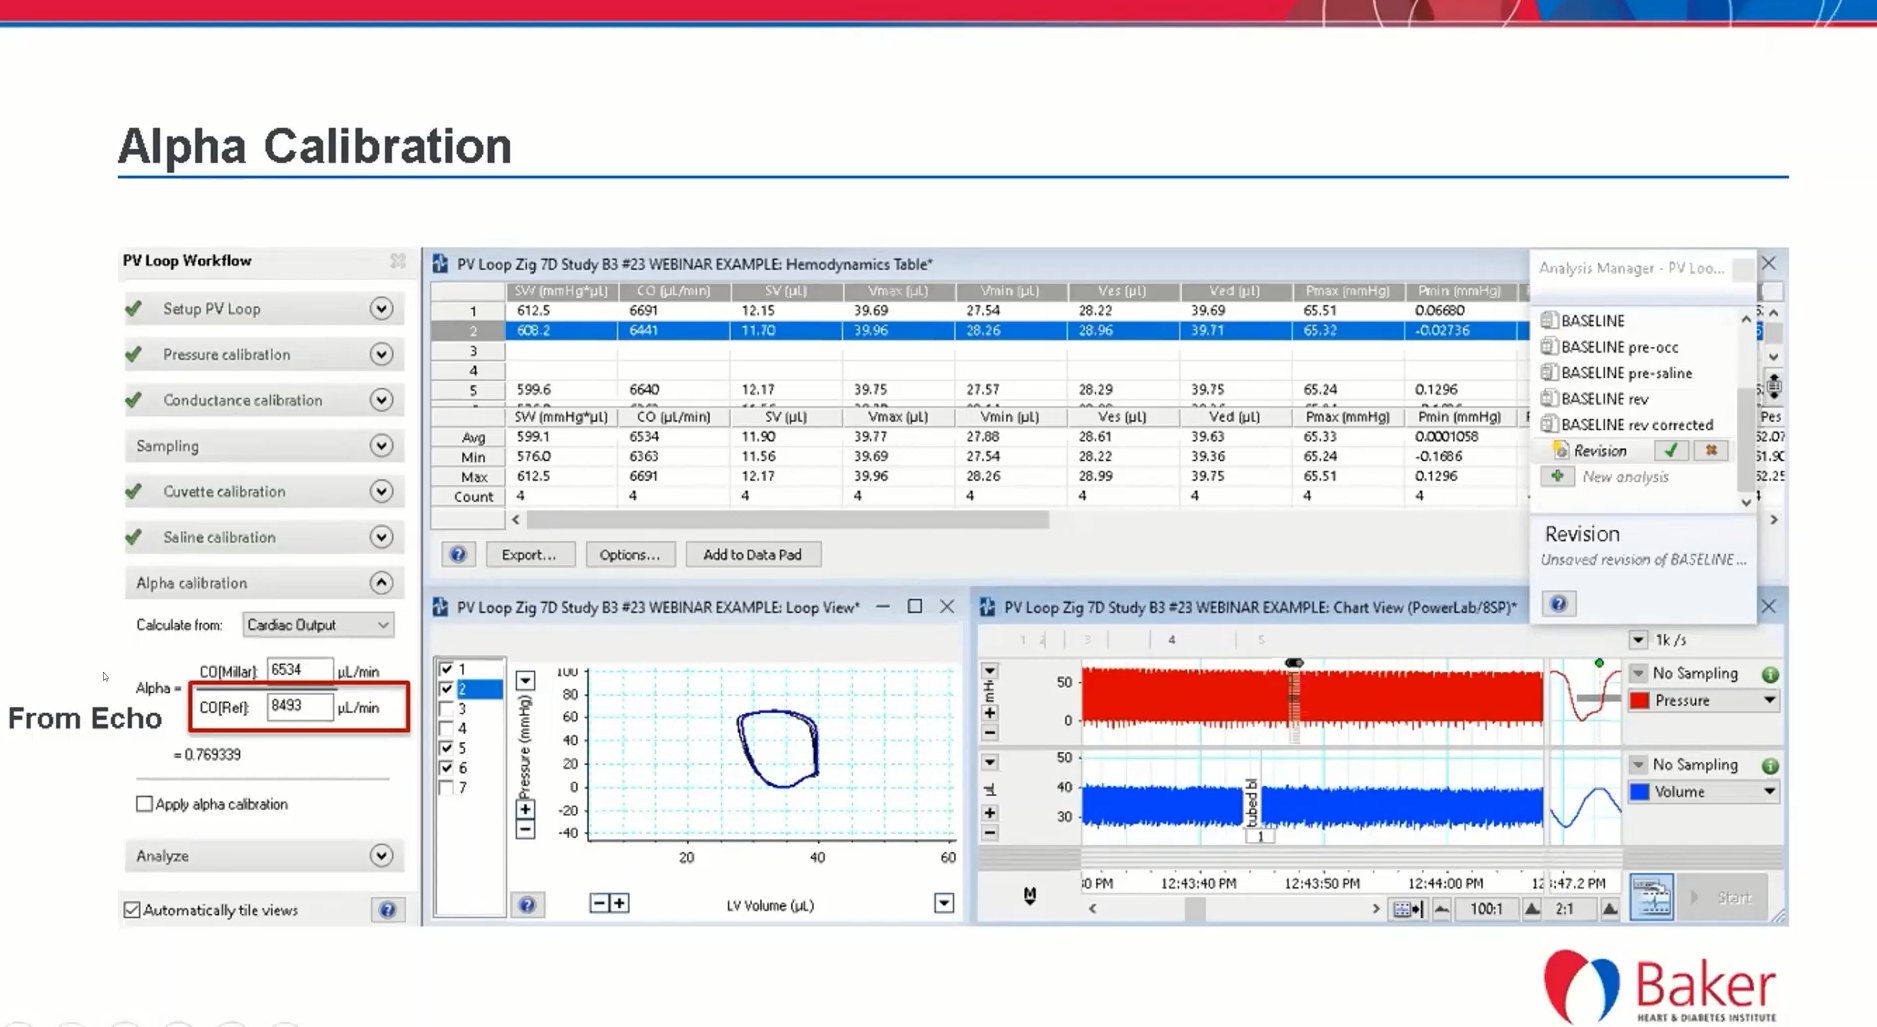Select BASELINE pre-saline analysis
The image size is (1877, 1027).
pyautogui.click(x=1626, y=373)
